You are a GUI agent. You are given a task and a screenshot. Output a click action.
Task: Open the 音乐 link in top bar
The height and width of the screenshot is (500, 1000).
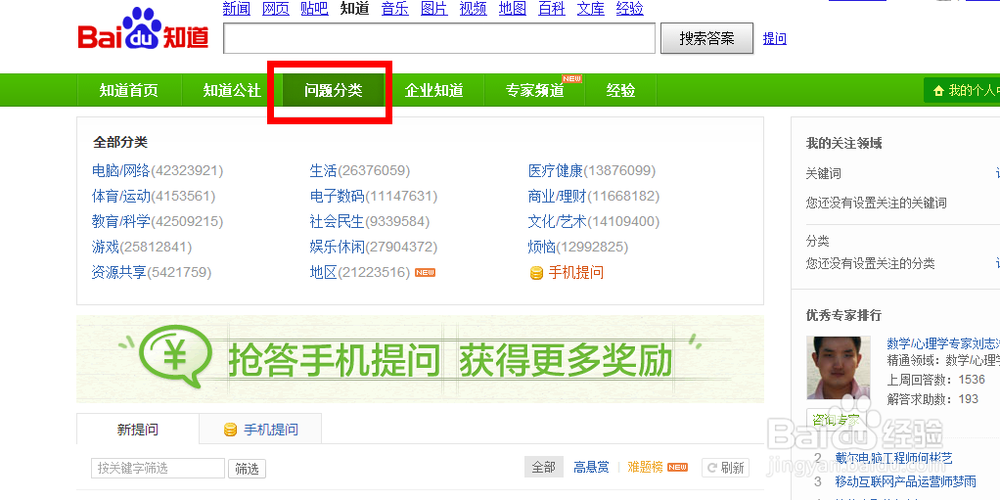coord(395,9)
